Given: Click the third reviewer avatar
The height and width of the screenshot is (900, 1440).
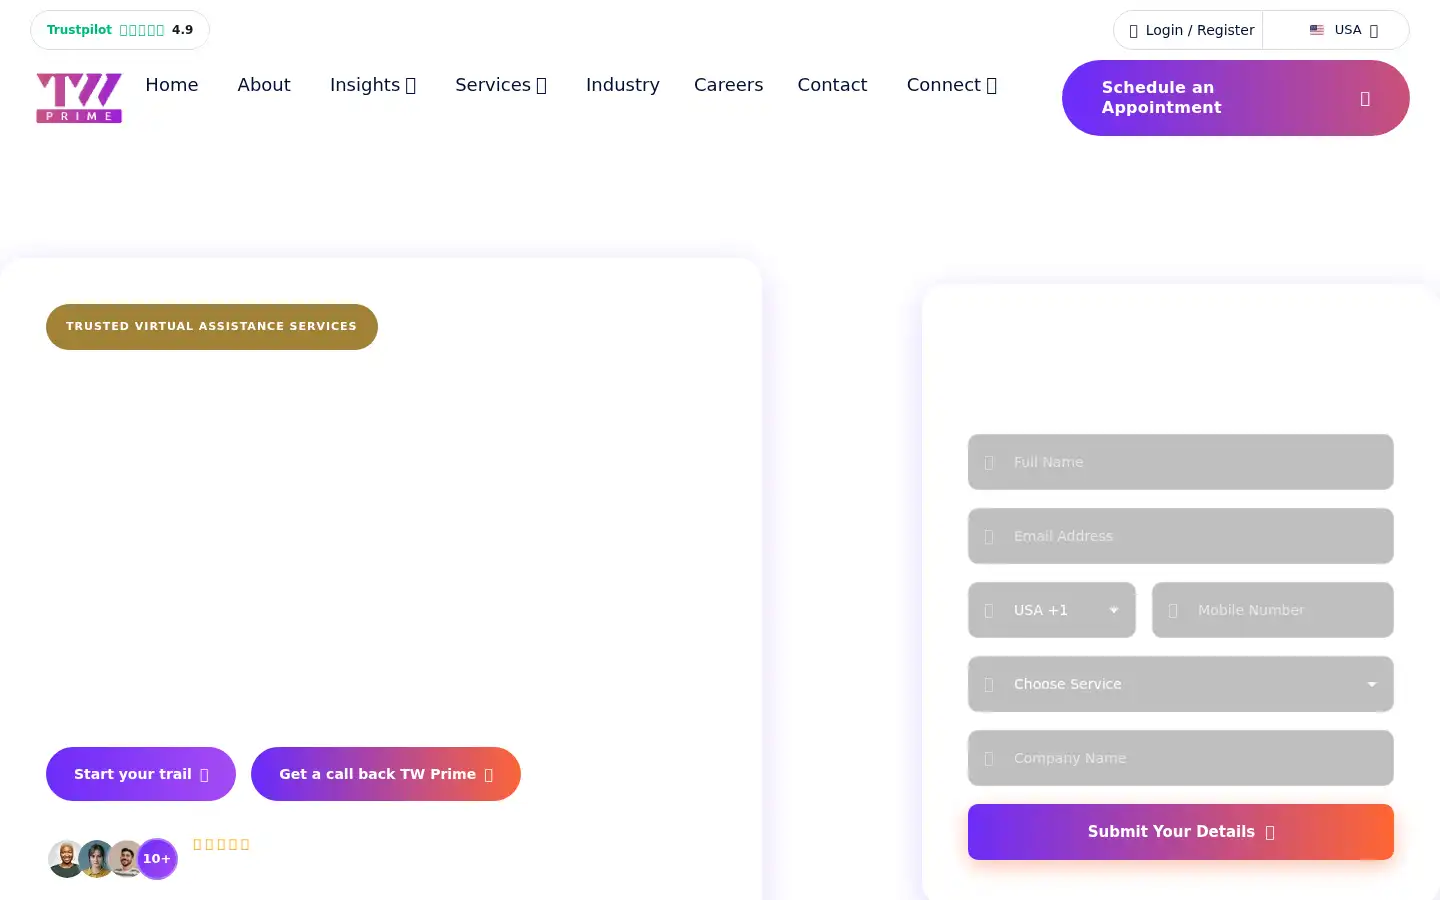Looking at the screenshot, I should click(125, 859).
